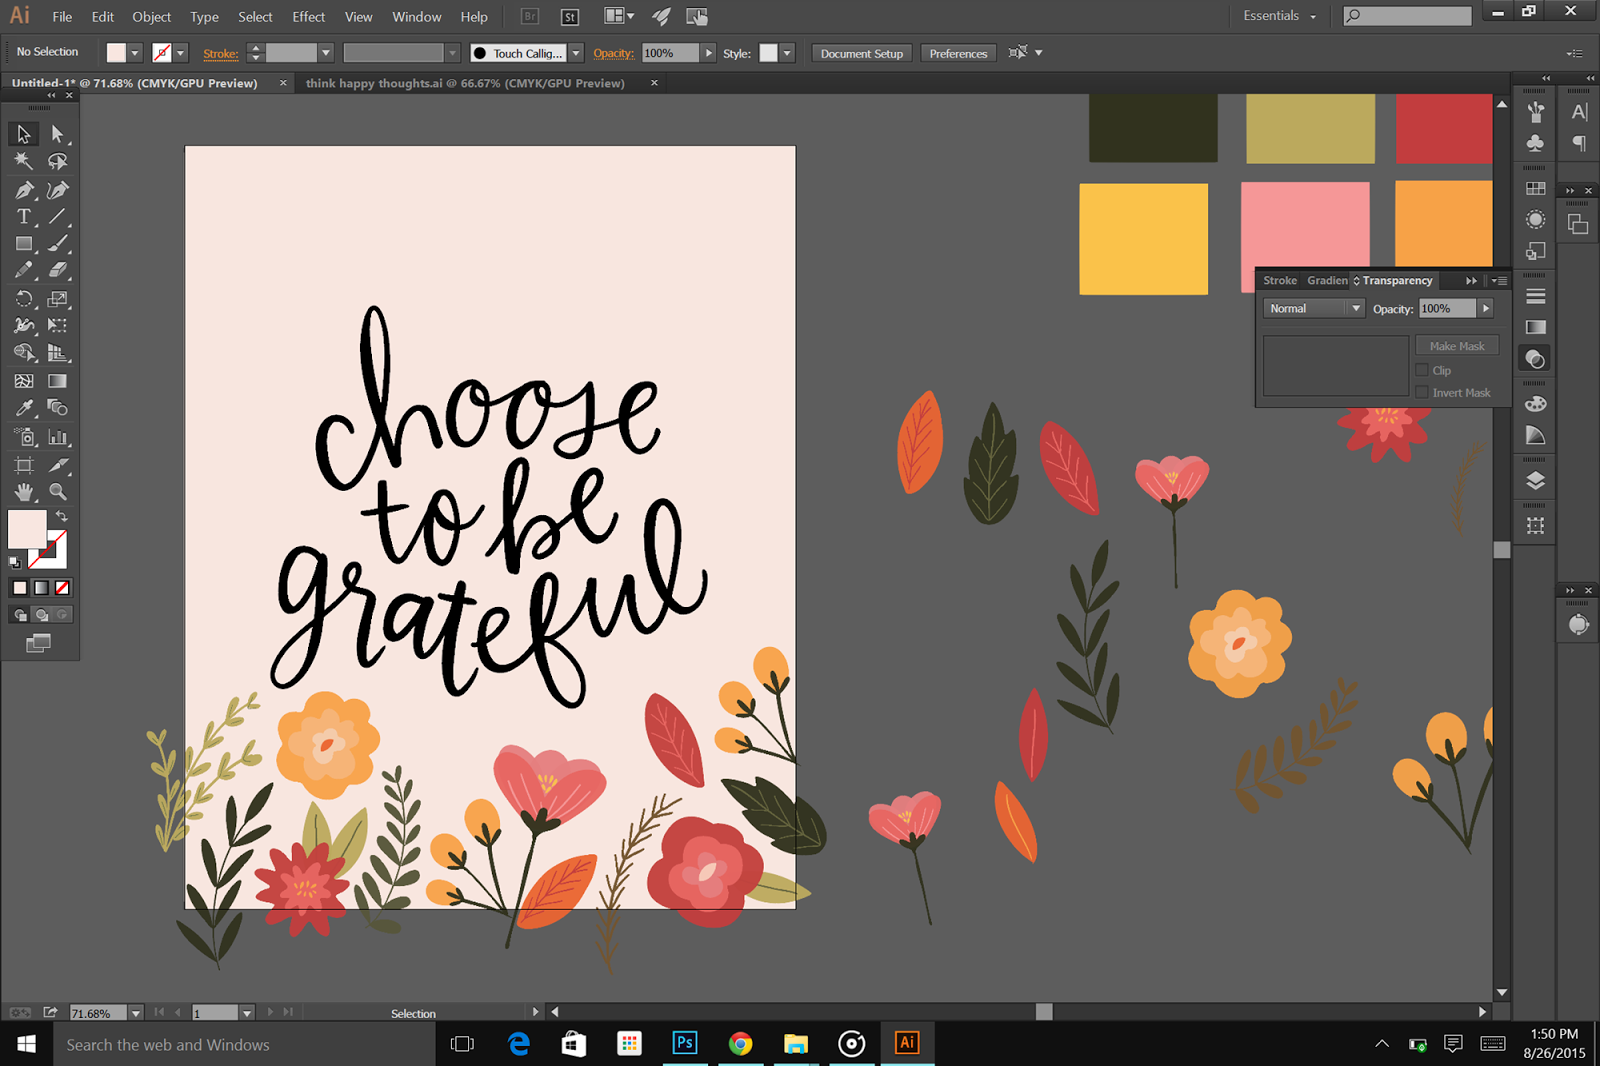This screenshot has width=1600, height=1066.
Task: Select the Magic Wand tool
Action: 24,161
